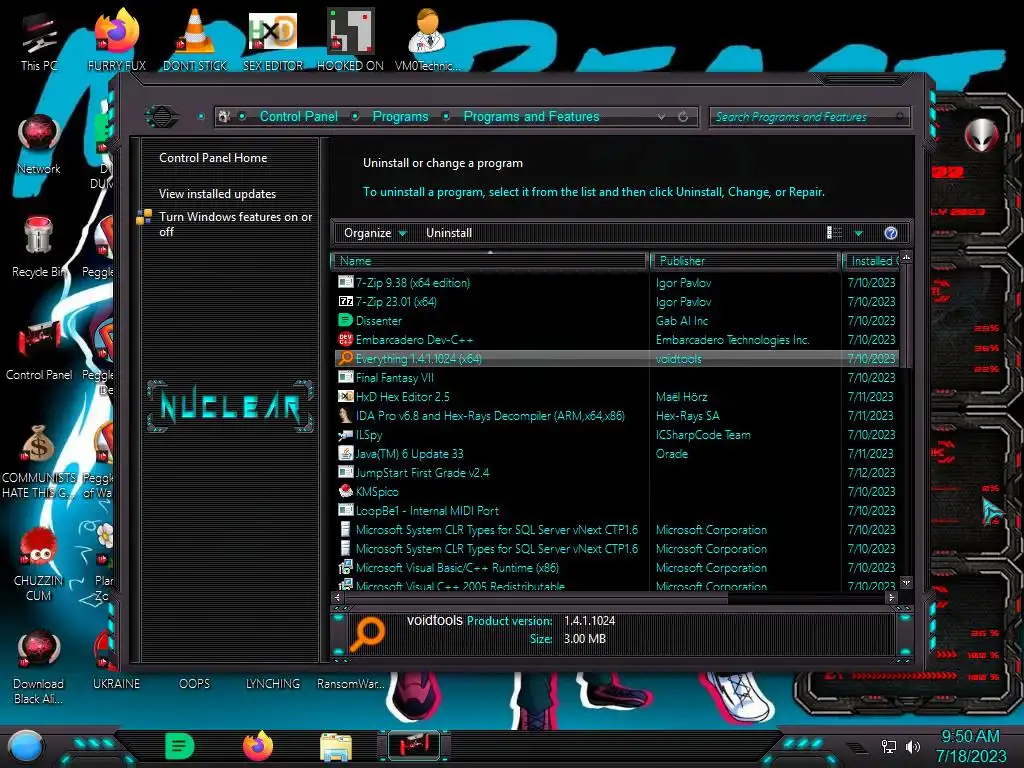Screen dimensions: 1024x768
Task: Click the change view icon in toolbar
Action: (834, 233)
